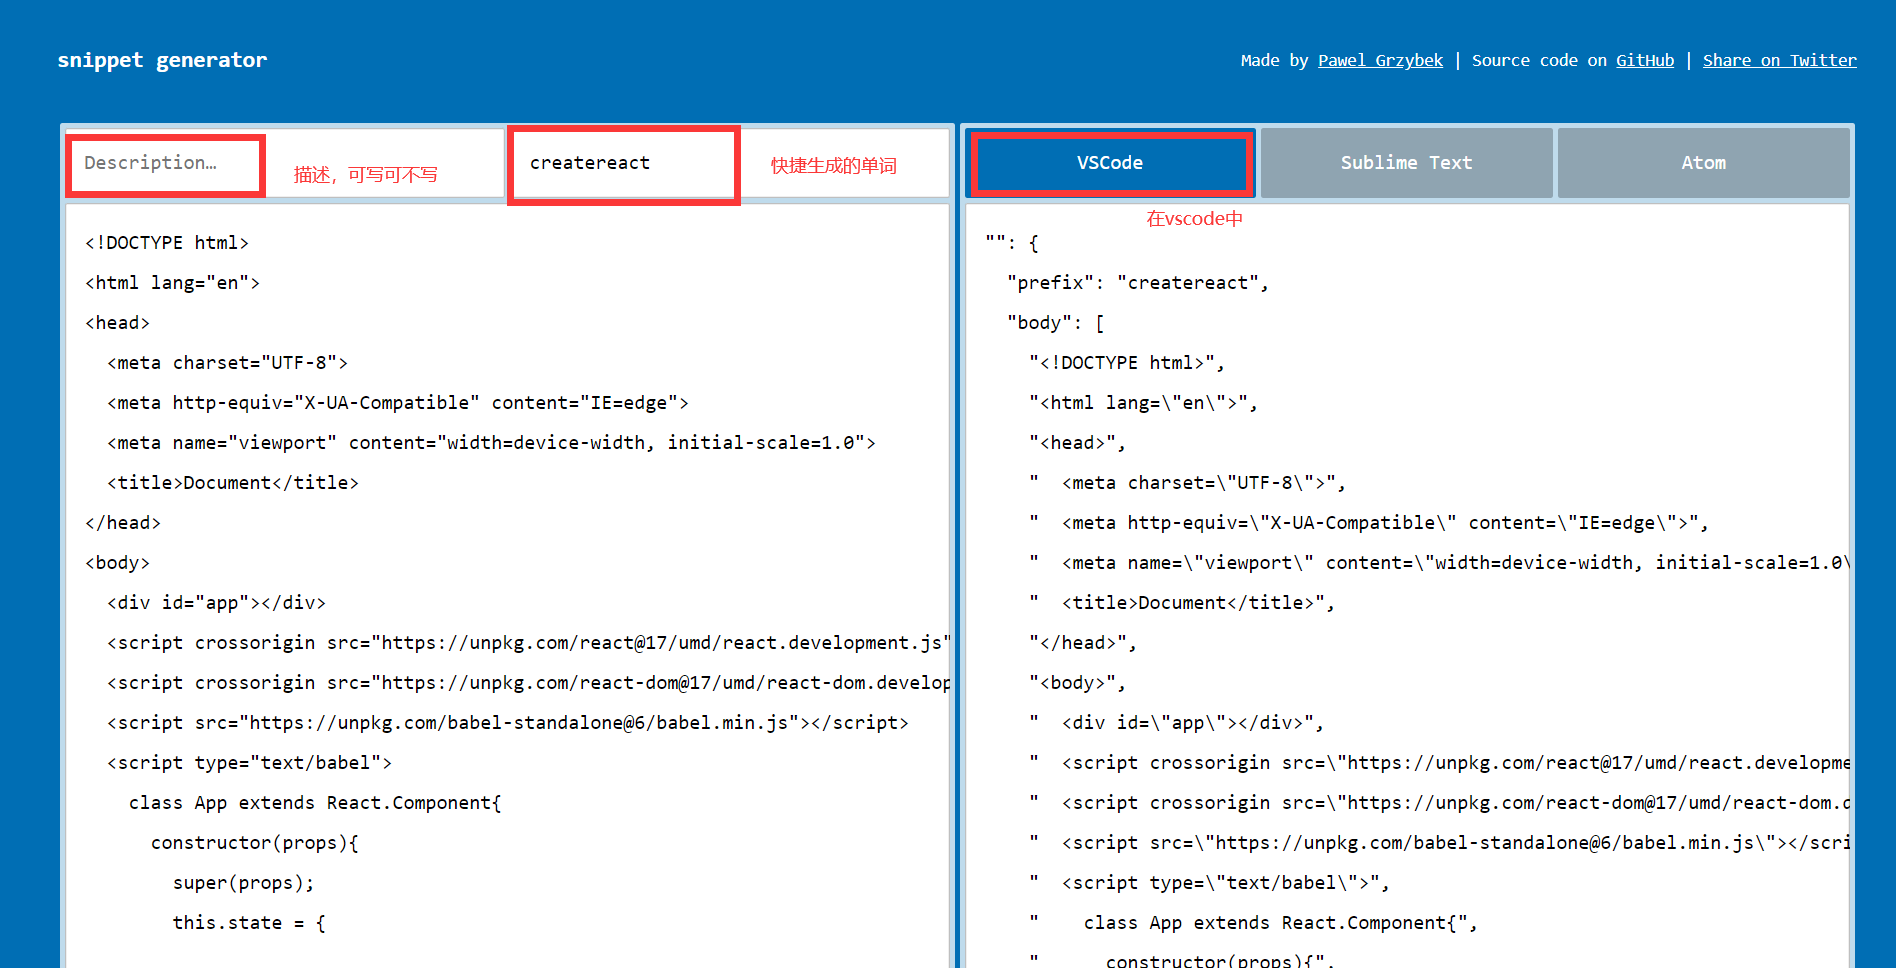Click the <html lang="en"> line in left editor
This screenshot has height=968, width=1896.
point(172,283)
